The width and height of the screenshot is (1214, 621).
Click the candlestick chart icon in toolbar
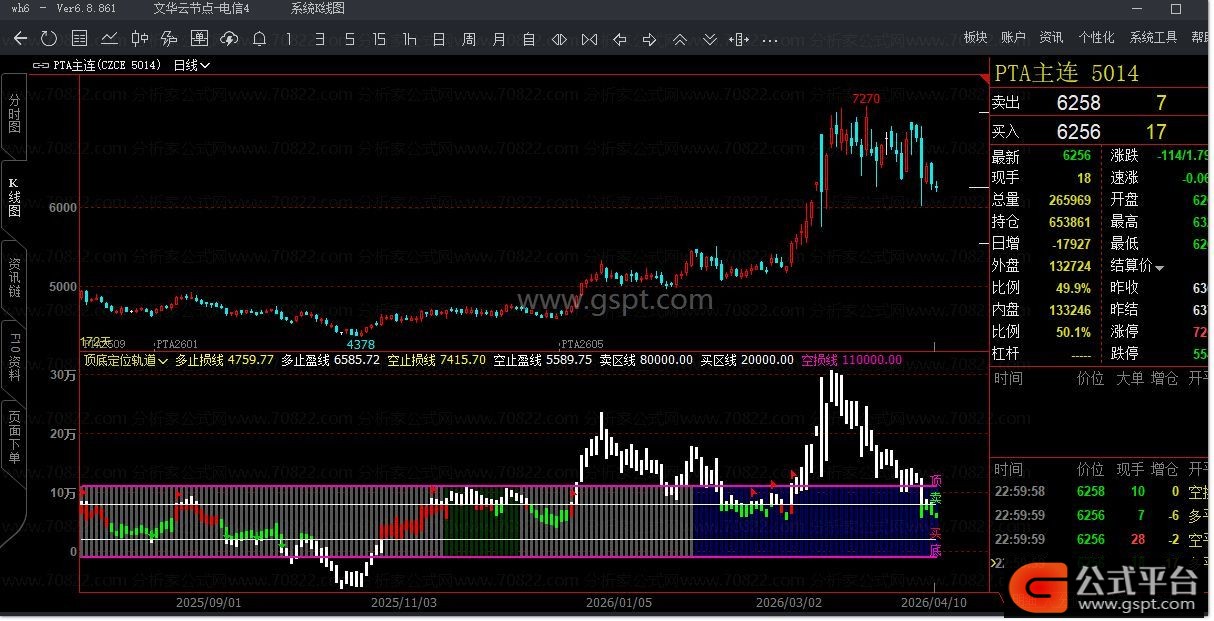point(140,39)
